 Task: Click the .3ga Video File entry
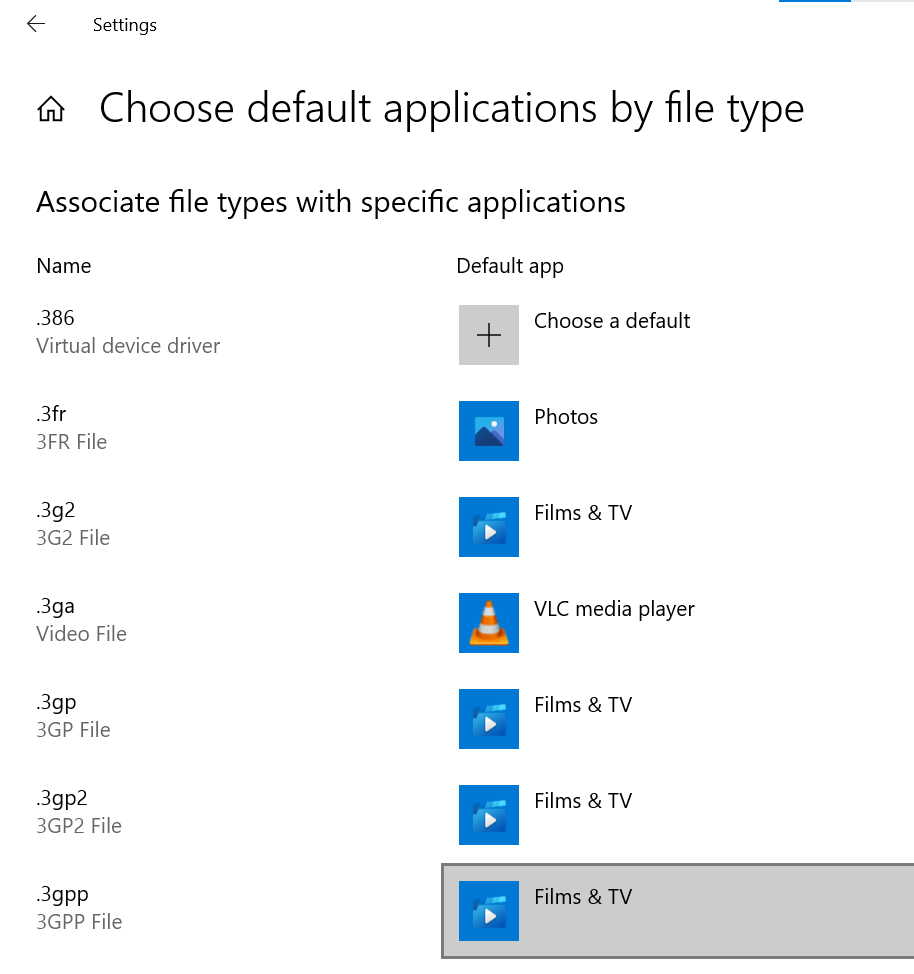[81, 620]
